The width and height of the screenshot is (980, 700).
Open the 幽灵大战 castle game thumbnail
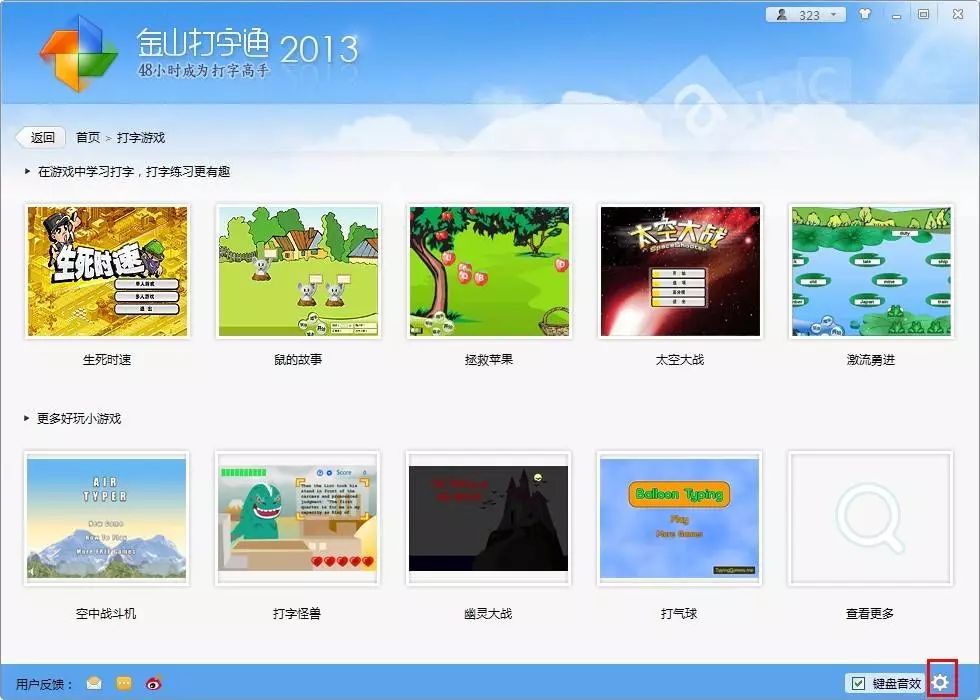488,518
